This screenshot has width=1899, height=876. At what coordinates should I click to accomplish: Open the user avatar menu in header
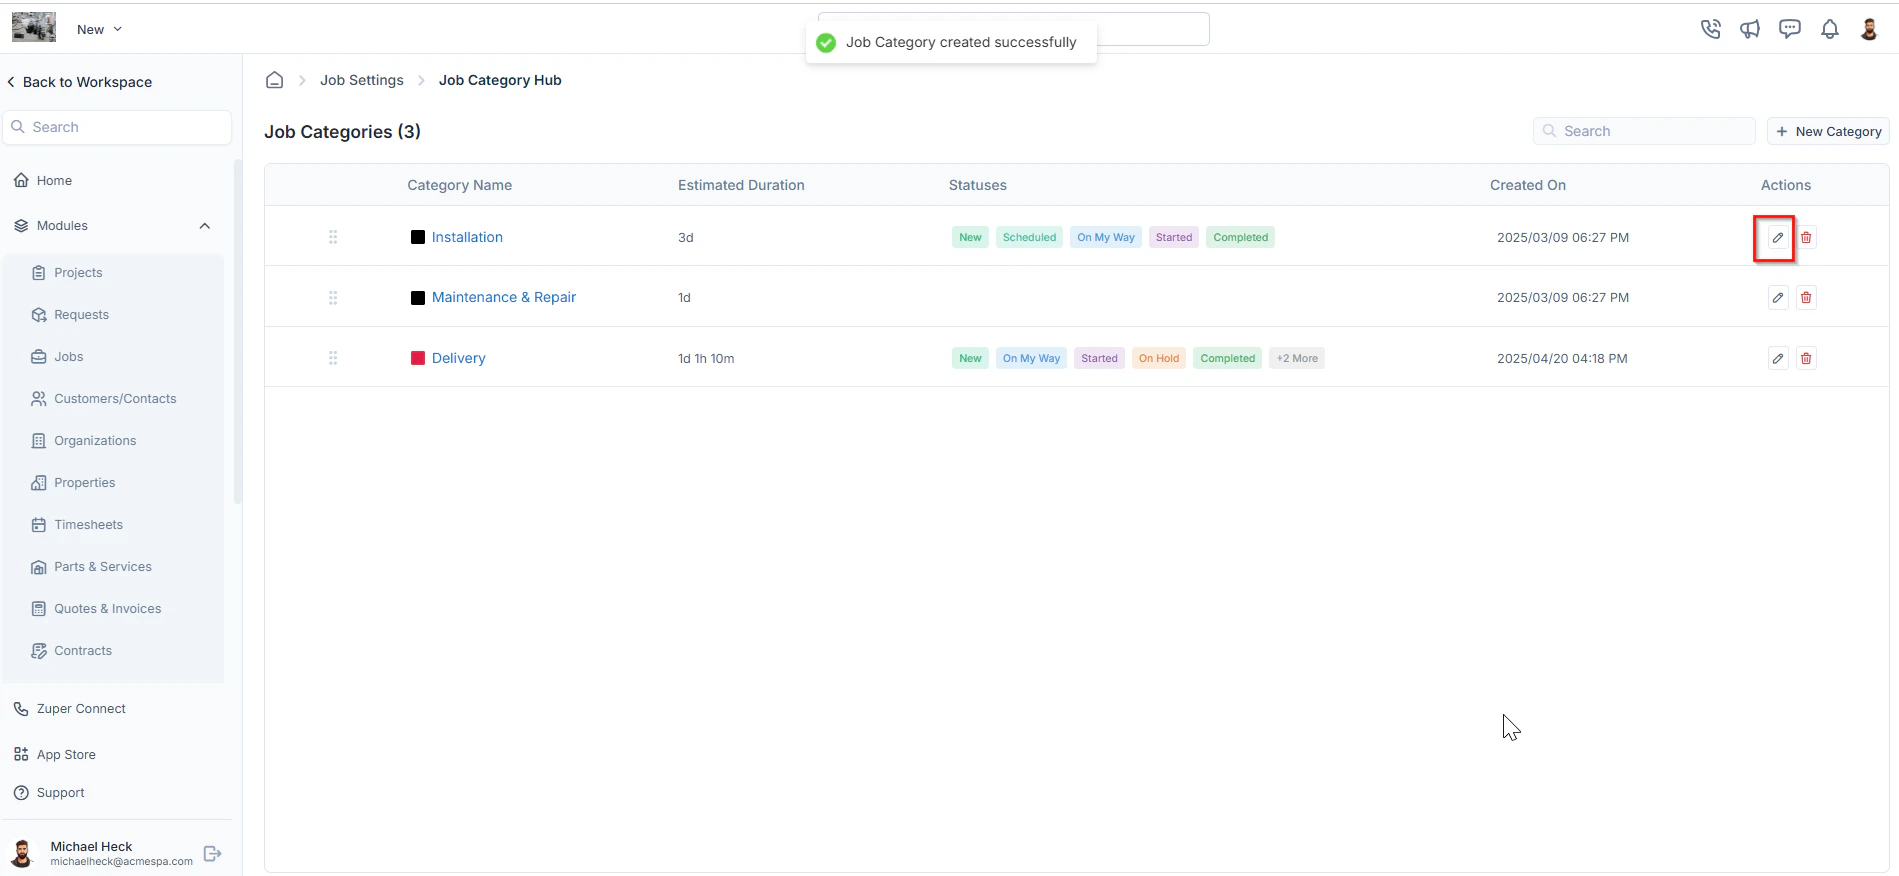pos(1869,29)
